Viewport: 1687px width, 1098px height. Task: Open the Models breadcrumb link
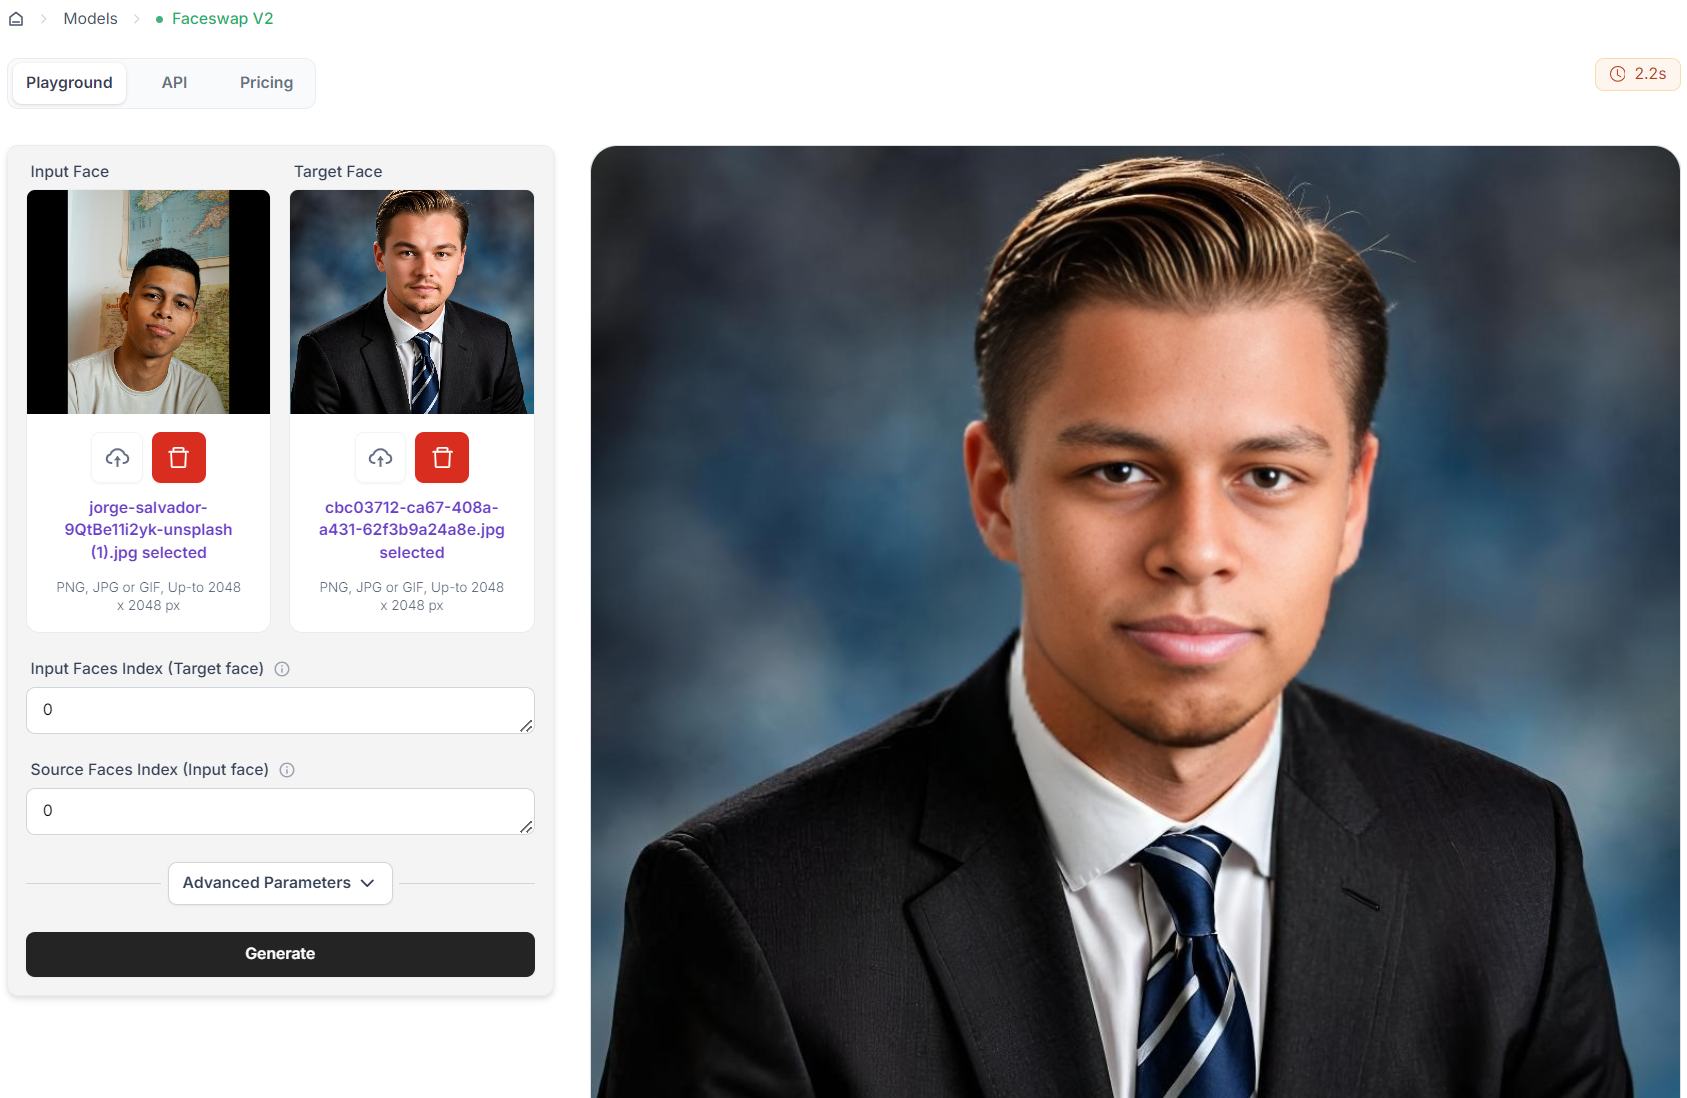click(90, 19)
